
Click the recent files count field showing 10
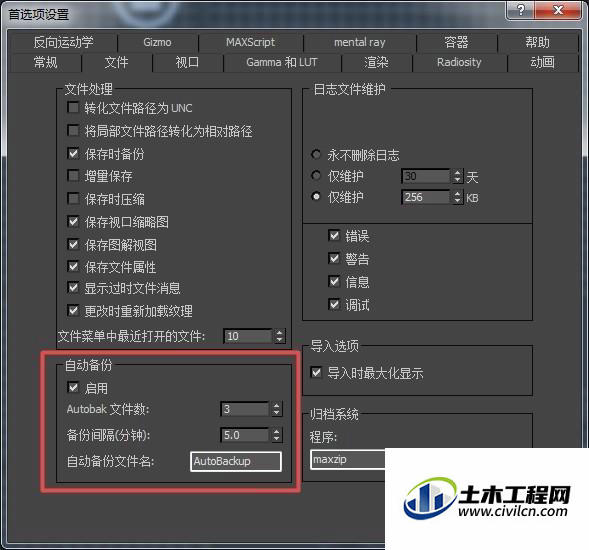click(248, 336)
